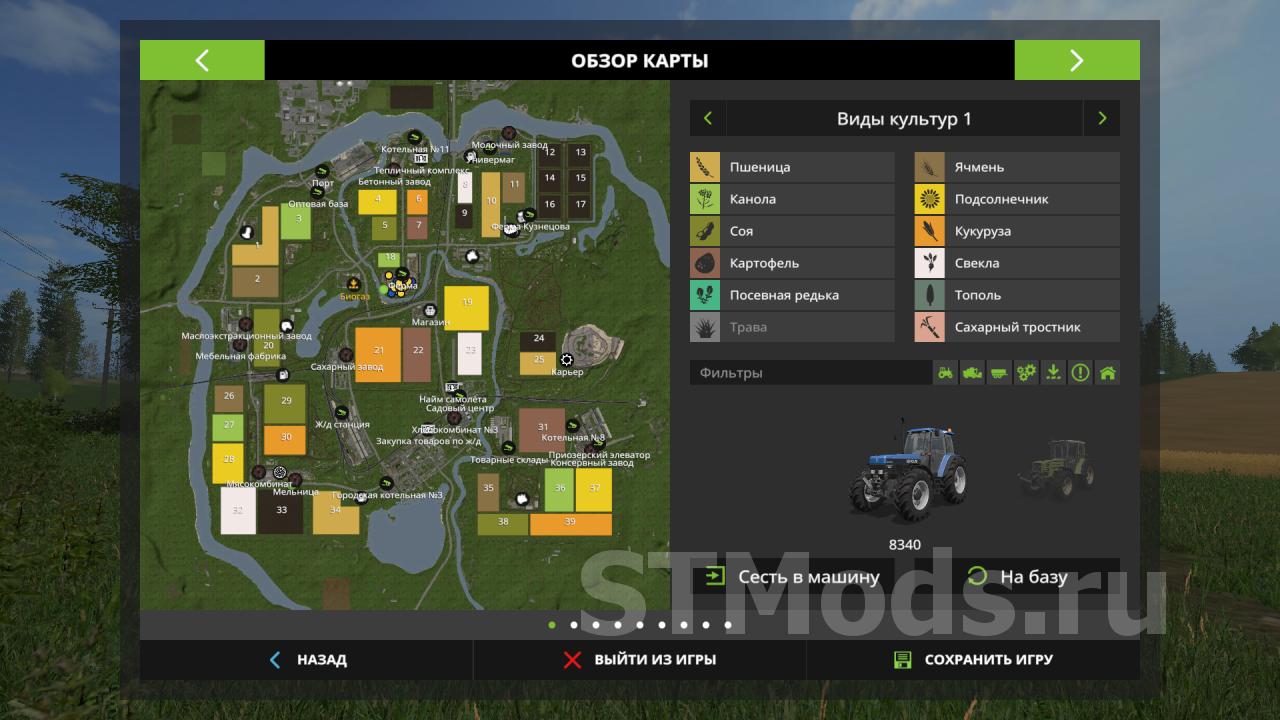The image size is (1280, 720).
Task: Click the orange Биогаз marker on the map
Action: click(x=353, y=285)
